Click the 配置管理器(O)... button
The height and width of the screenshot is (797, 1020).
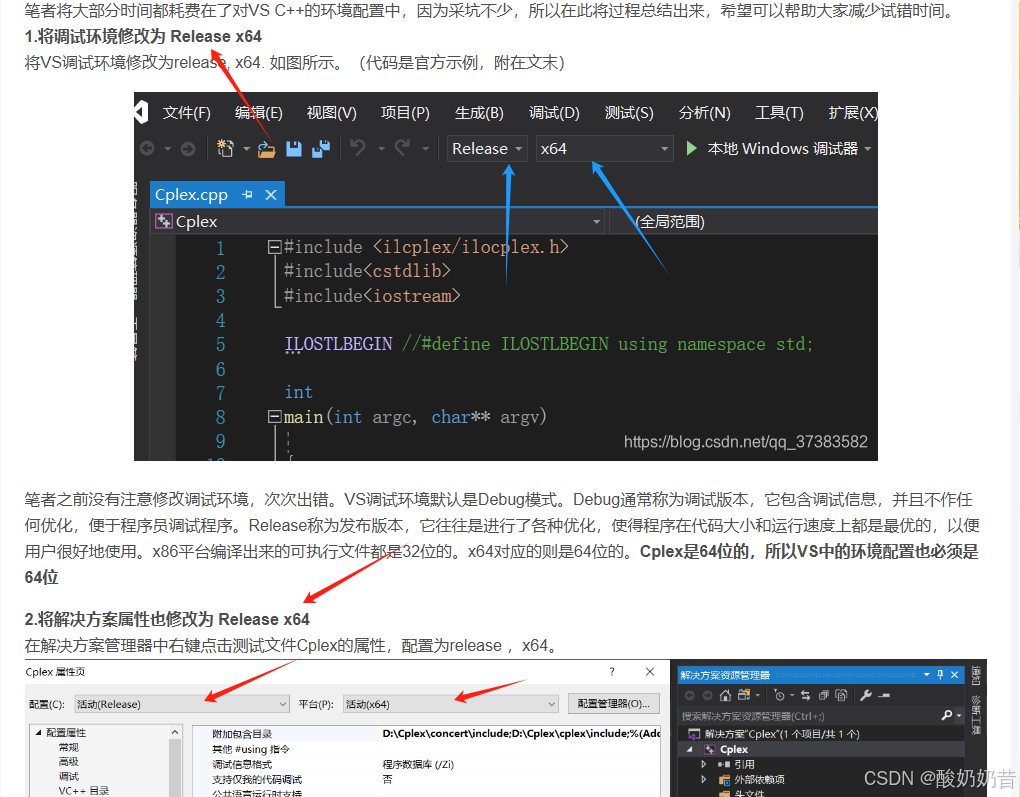click(x=613, y=703)
